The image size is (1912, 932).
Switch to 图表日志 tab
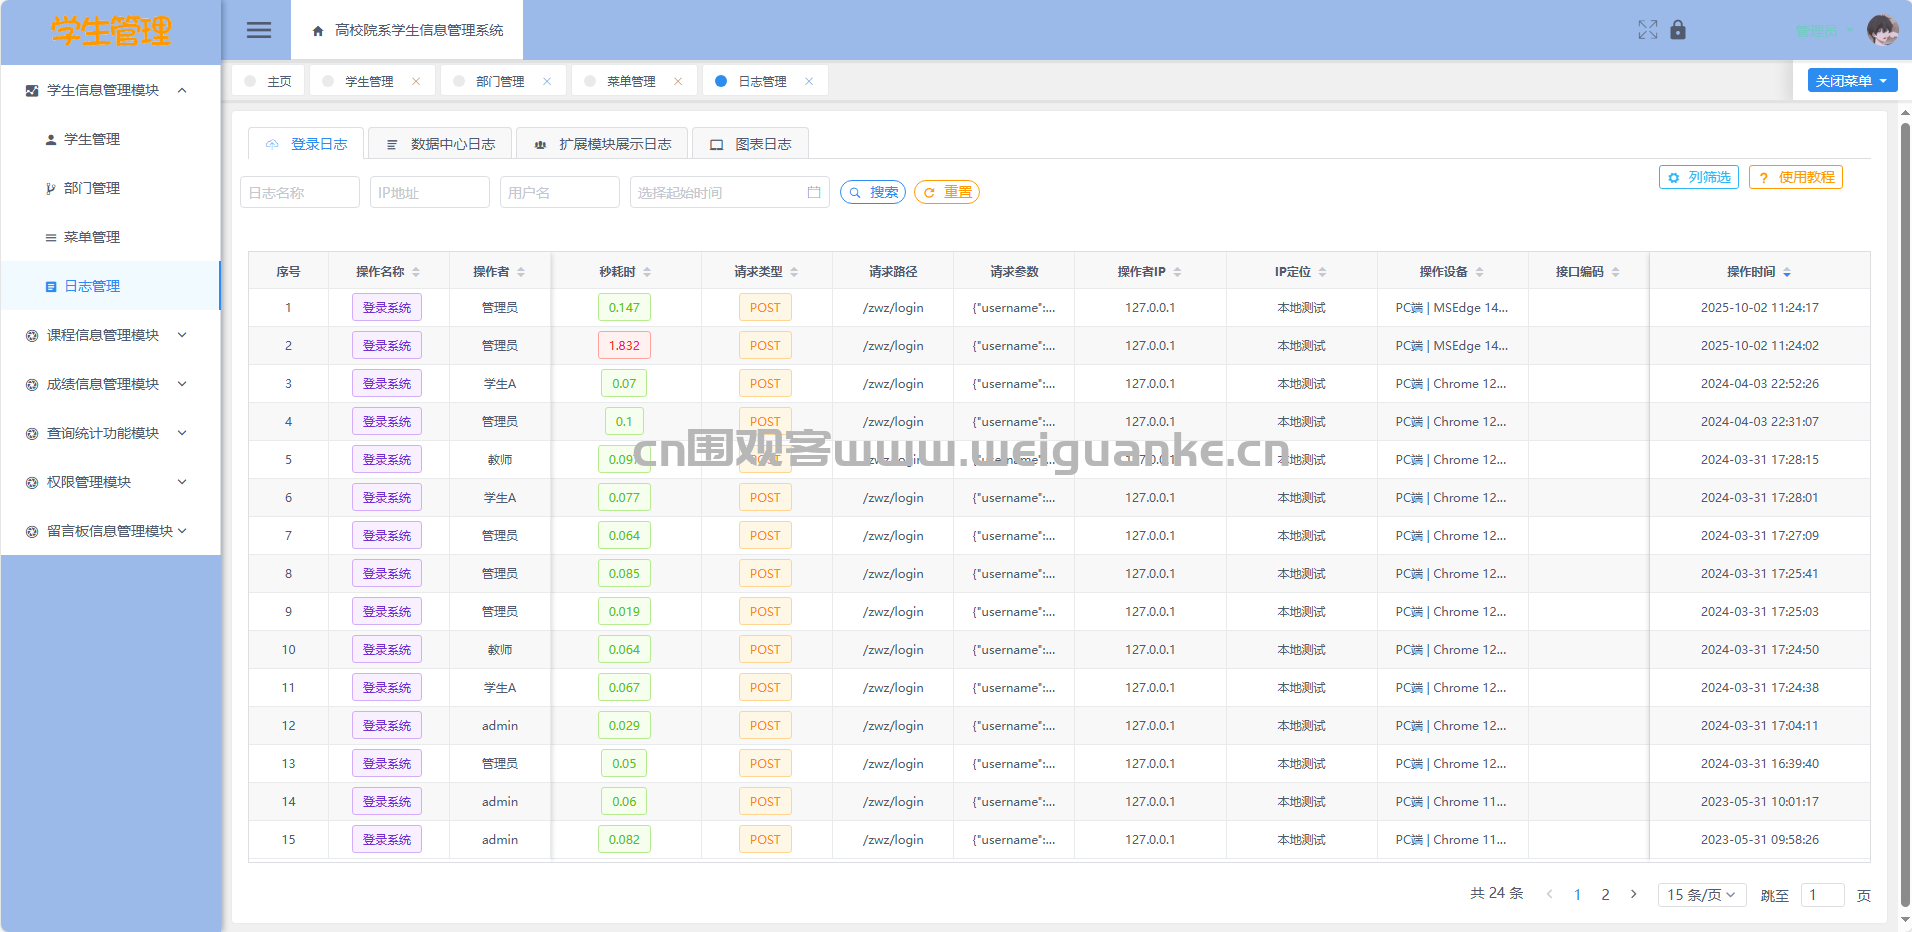(750, 144)
